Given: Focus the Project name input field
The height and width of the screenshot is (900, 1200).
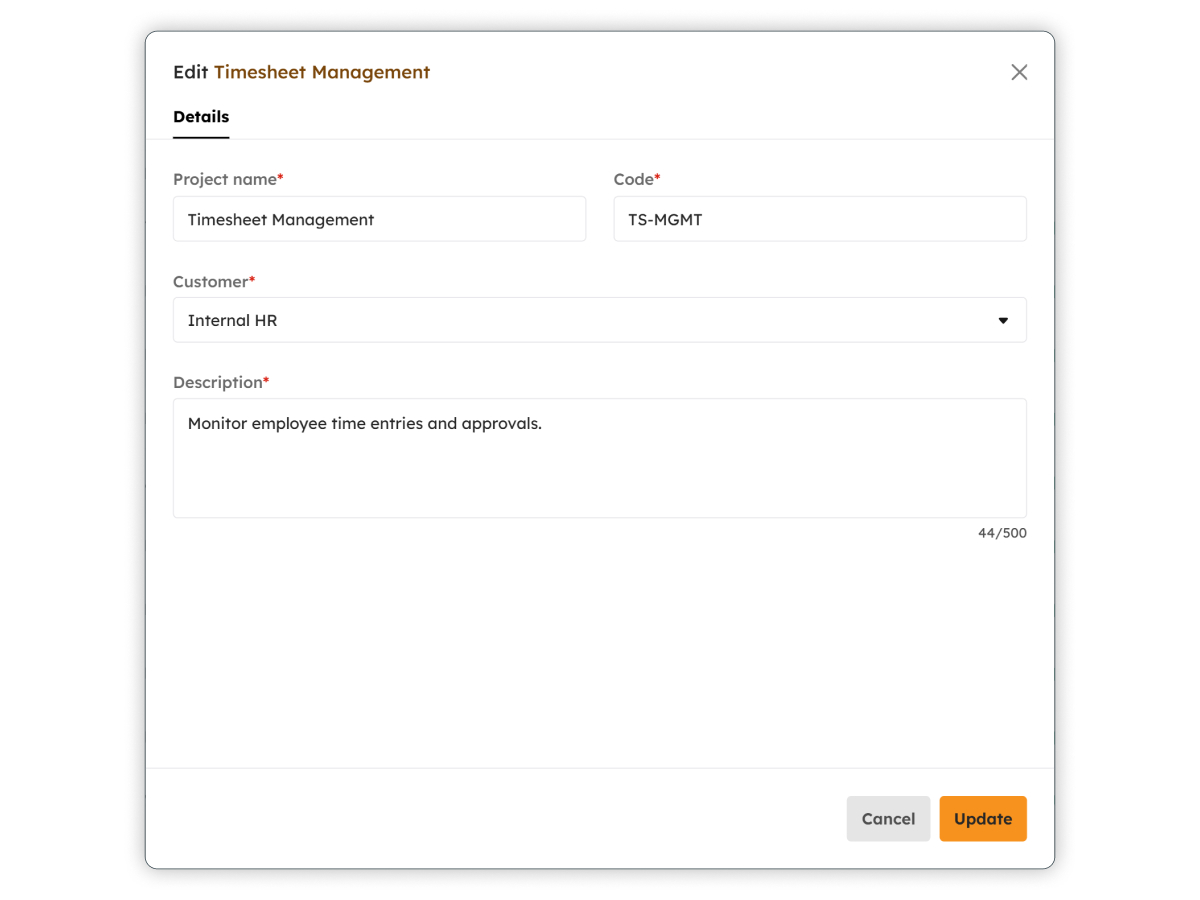Looking at the screenshot, I should [x=379, y=219].
